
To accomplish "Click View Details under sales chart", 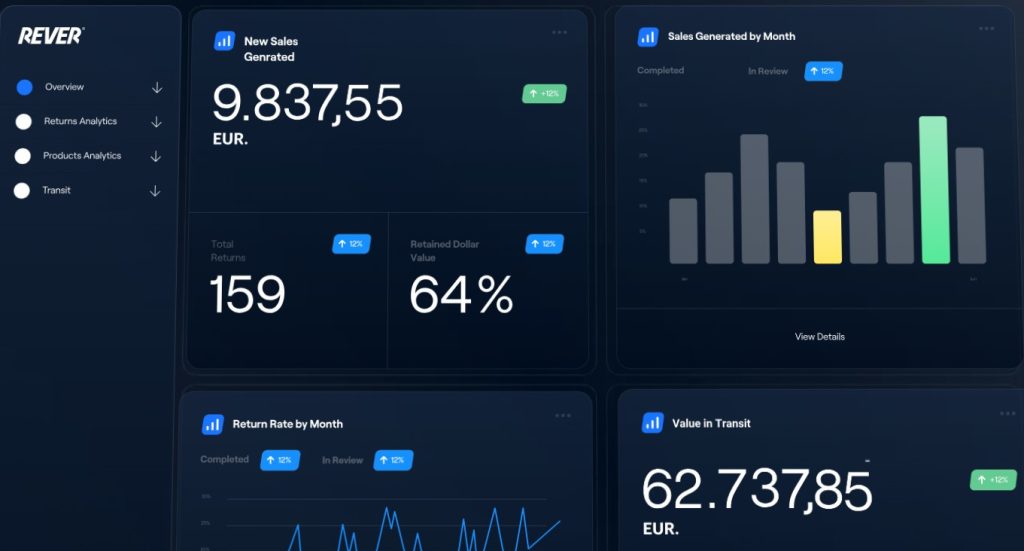I will (x=819, y=337).
